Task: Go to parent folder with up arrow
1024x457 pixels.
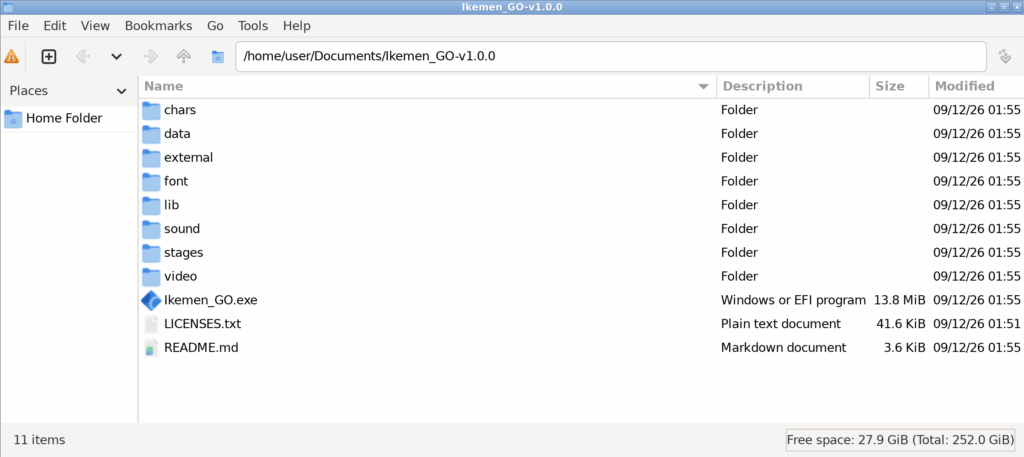Action: point(184,57)
